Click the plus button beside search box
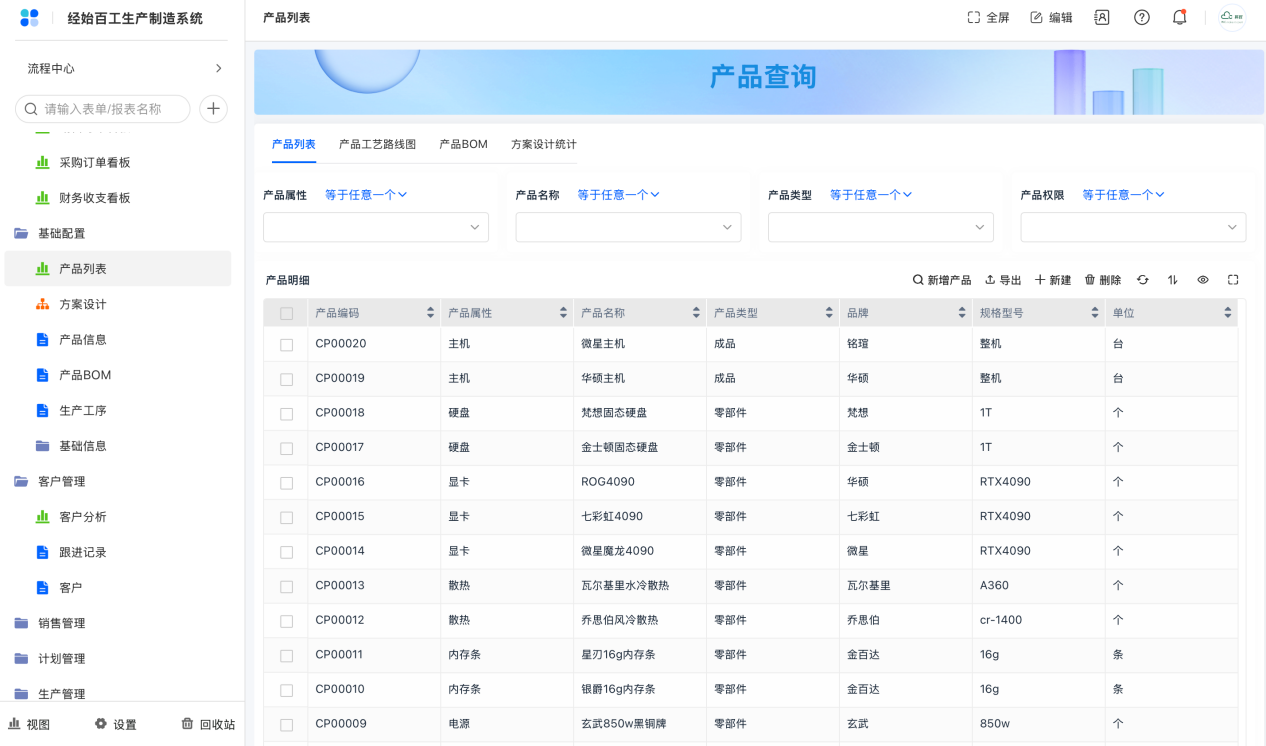 pyautogui.click(x=213, y=109)
